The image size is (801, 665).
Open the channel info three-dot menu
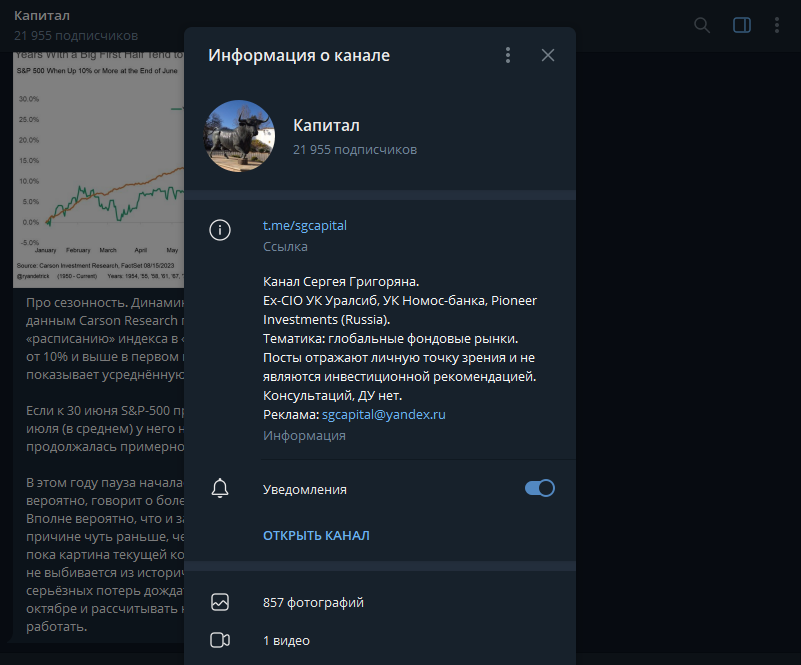[x=507, y=55]
